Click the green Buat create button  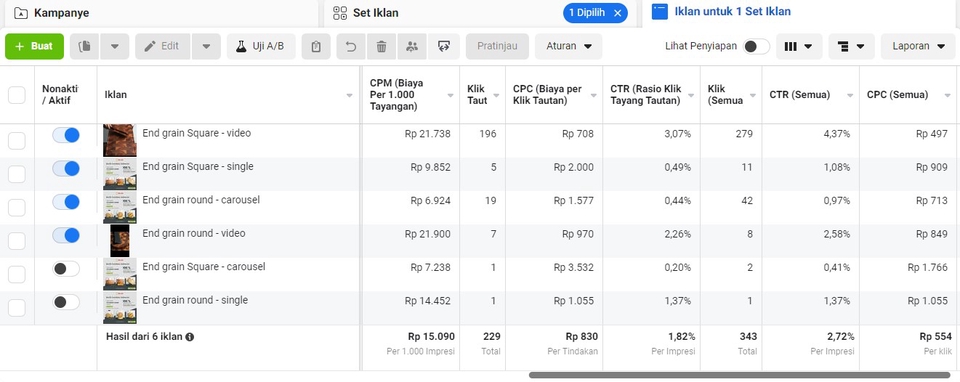34,47
